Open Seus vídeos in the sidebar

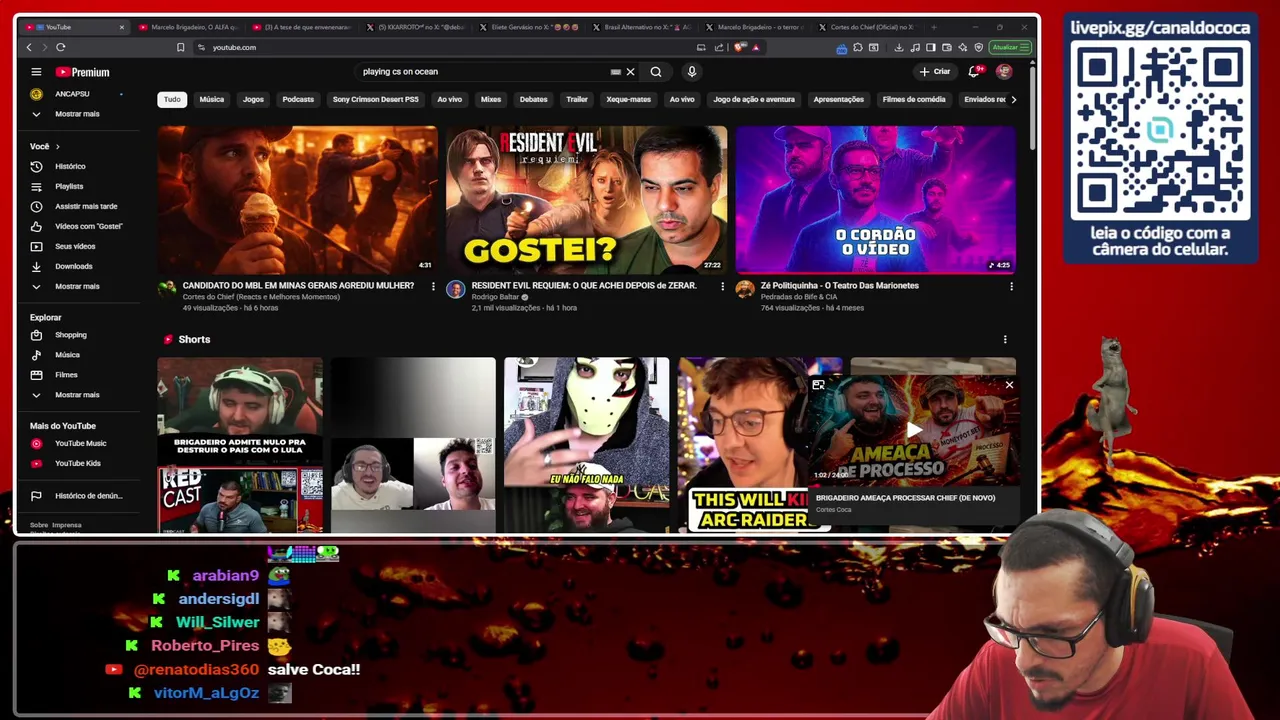point(75,246)
